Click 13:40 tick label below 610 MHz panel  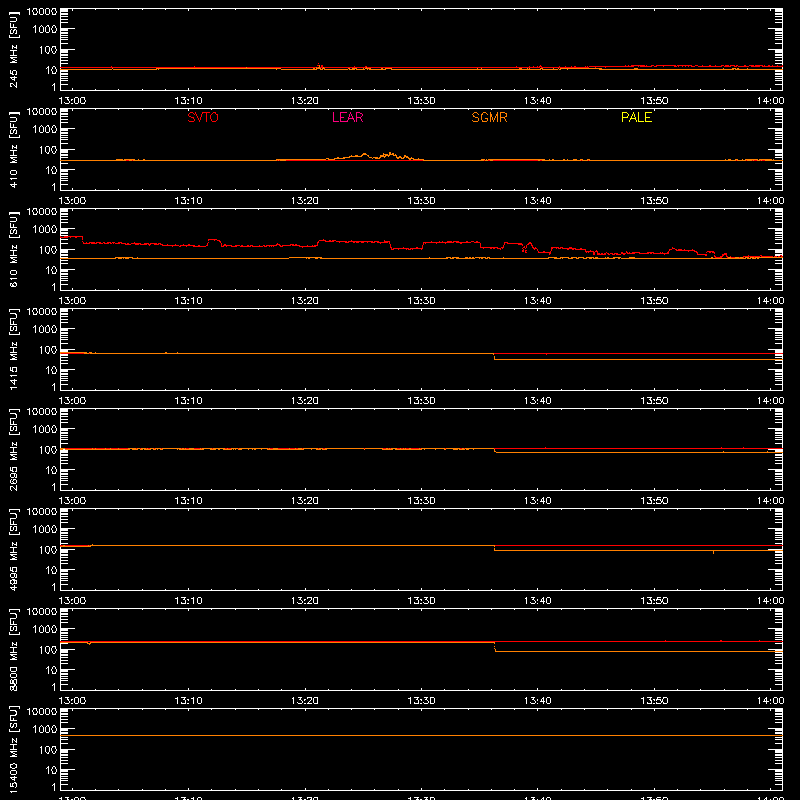[x=538, y=301]
